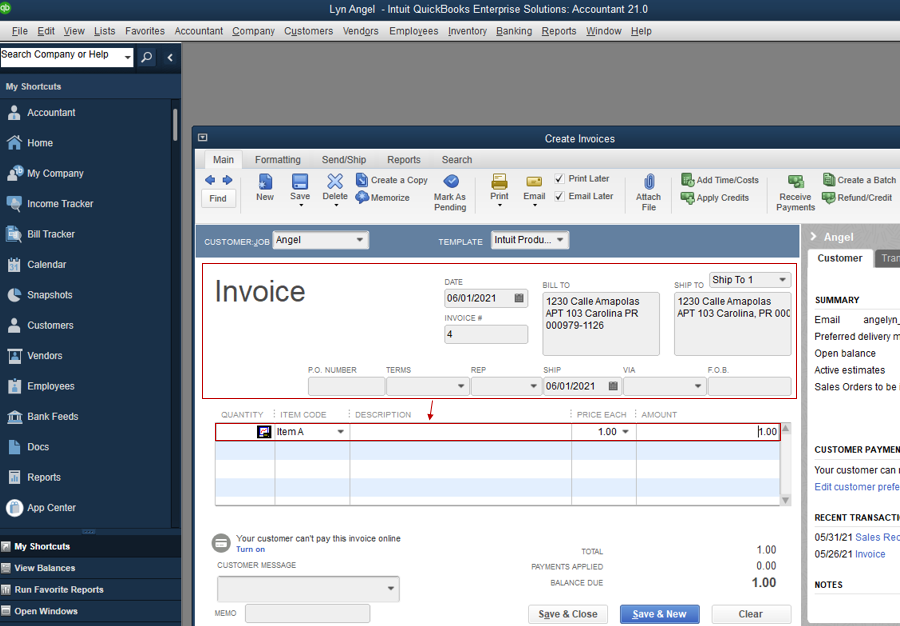
Task: Switch to the Send/Ship tab
Action: click(344, 160)
